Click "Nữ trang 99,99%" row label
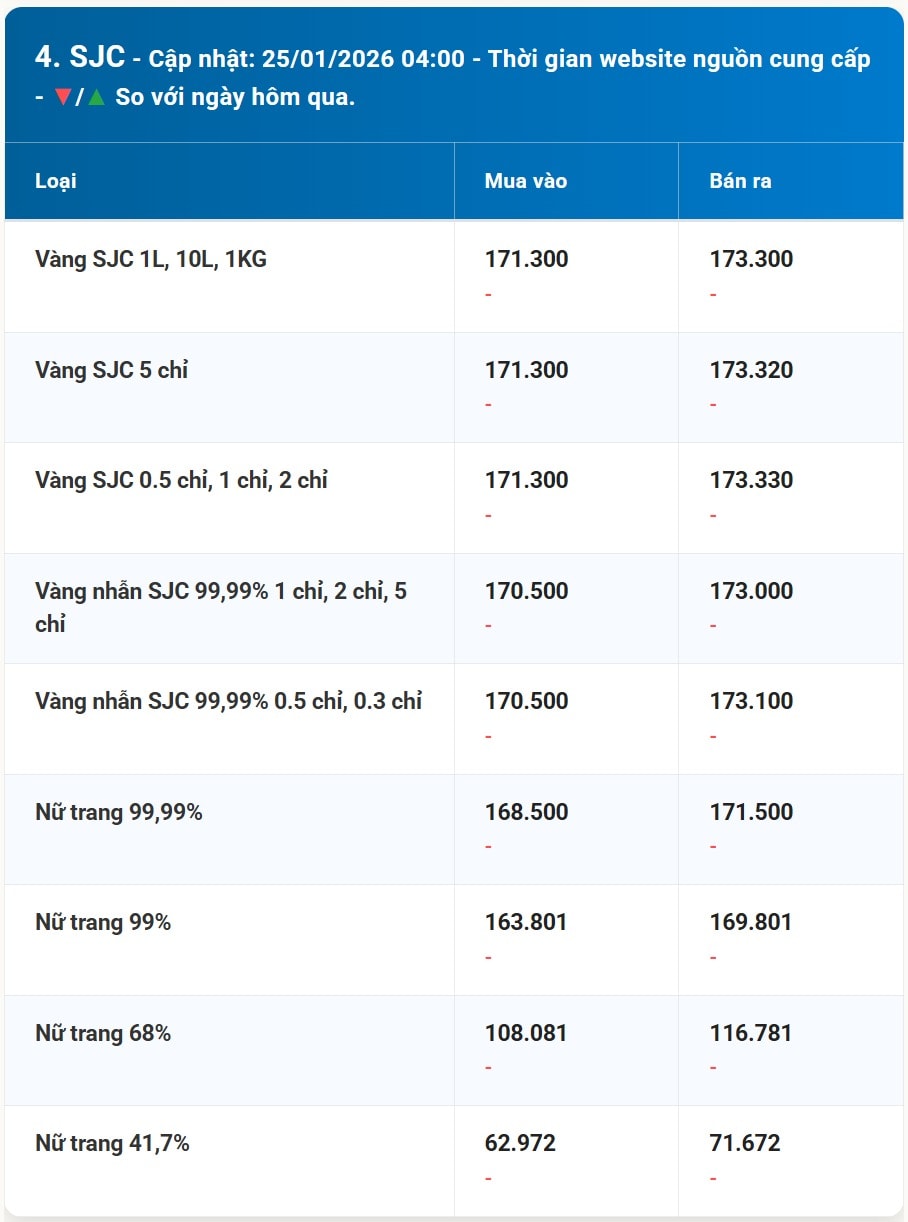 [119, 812]
